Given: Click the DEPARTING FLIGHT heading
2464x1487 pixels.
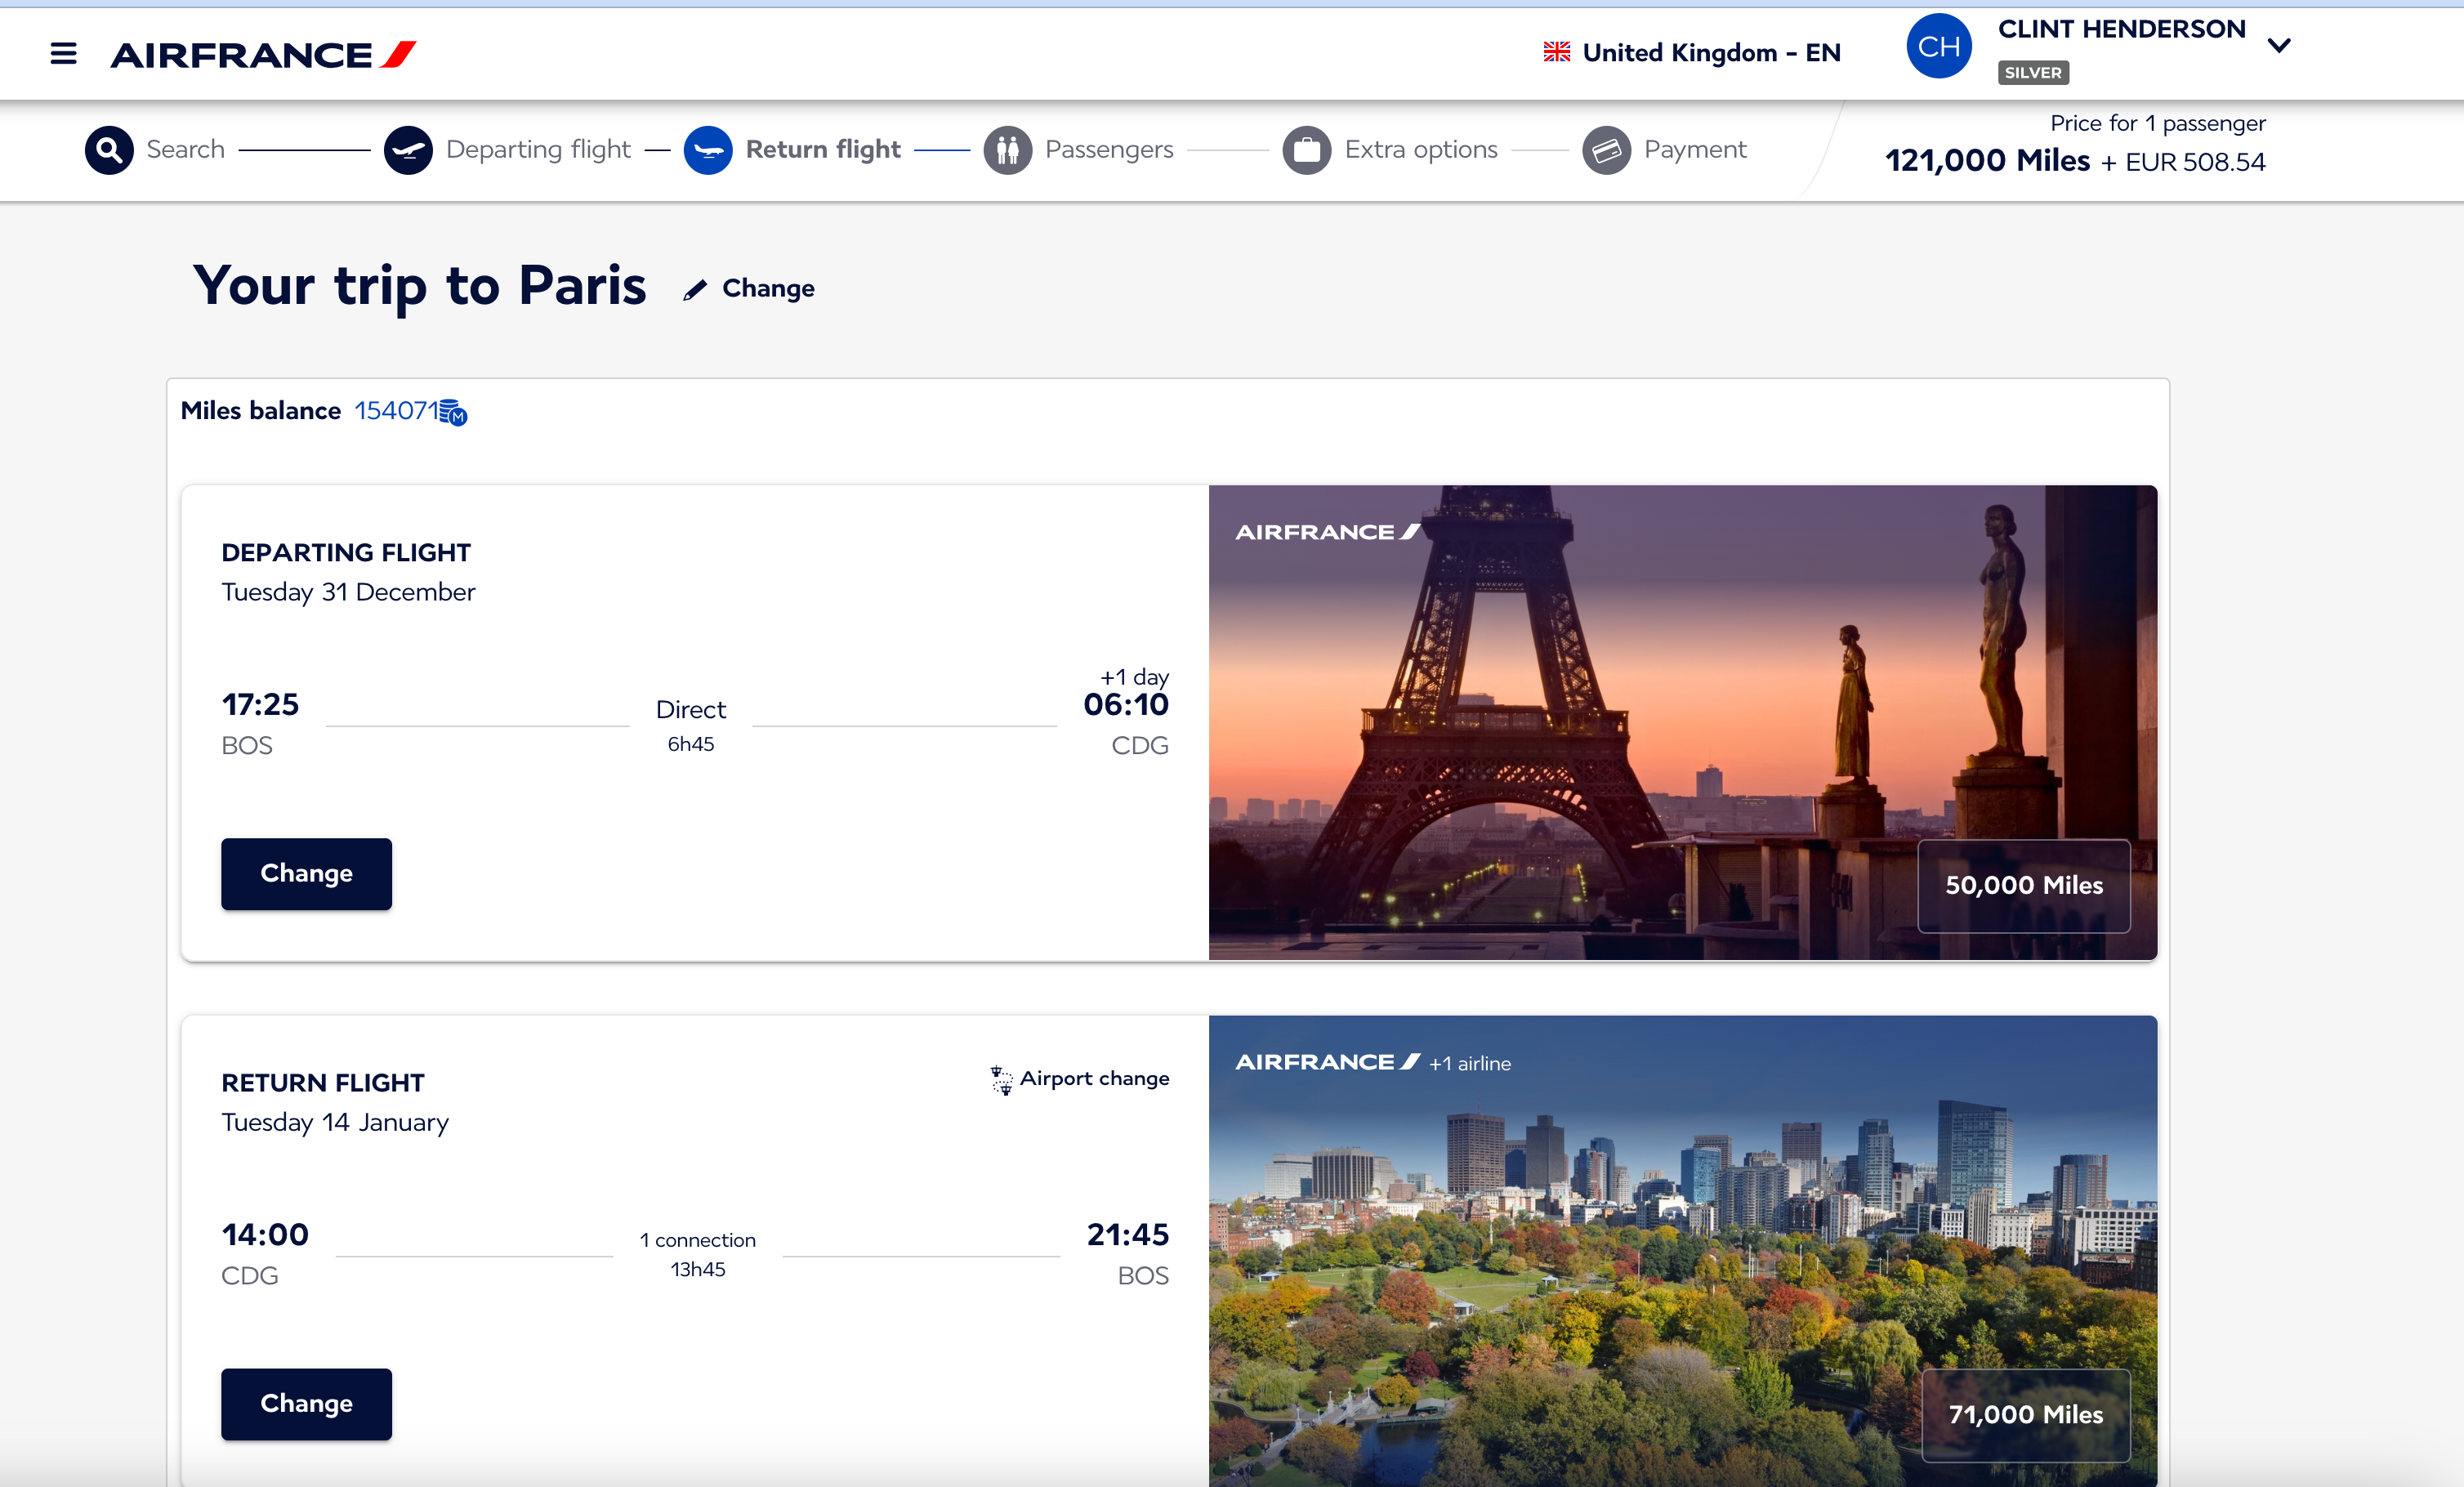Looking at the screenshot, I should [346, 552].
